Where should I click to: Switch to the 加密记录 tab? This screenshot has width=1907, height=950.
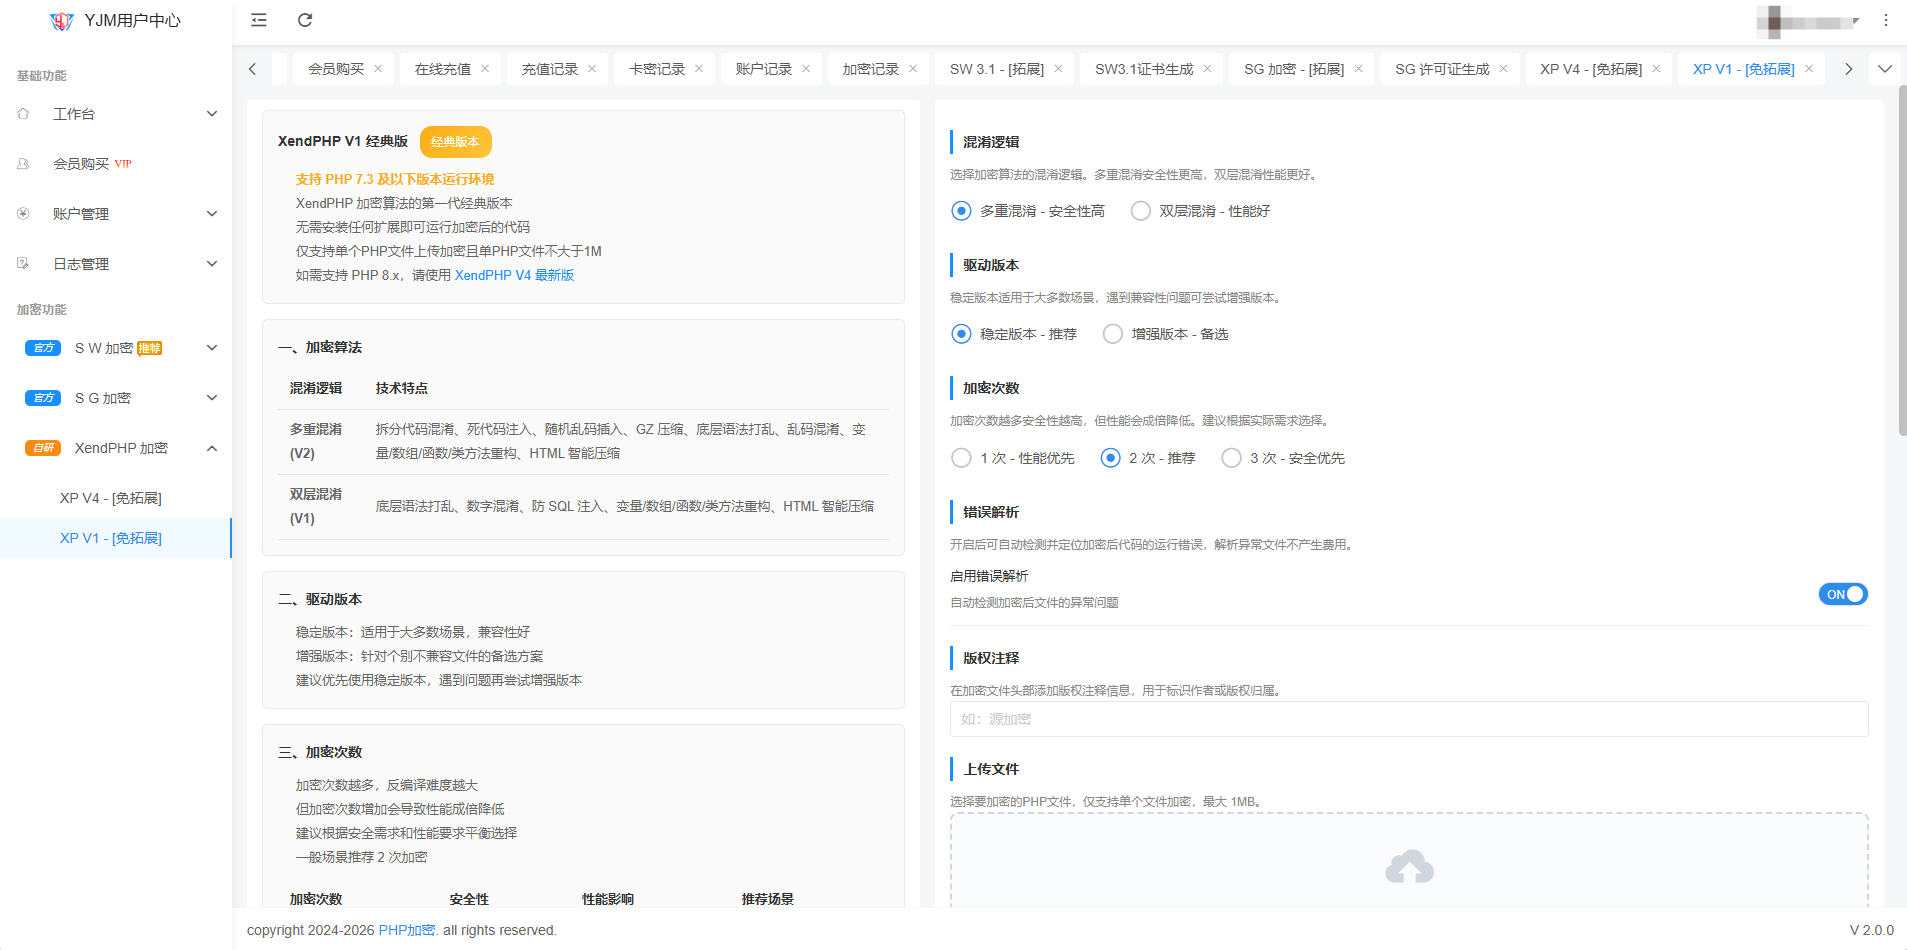point(870,69)
